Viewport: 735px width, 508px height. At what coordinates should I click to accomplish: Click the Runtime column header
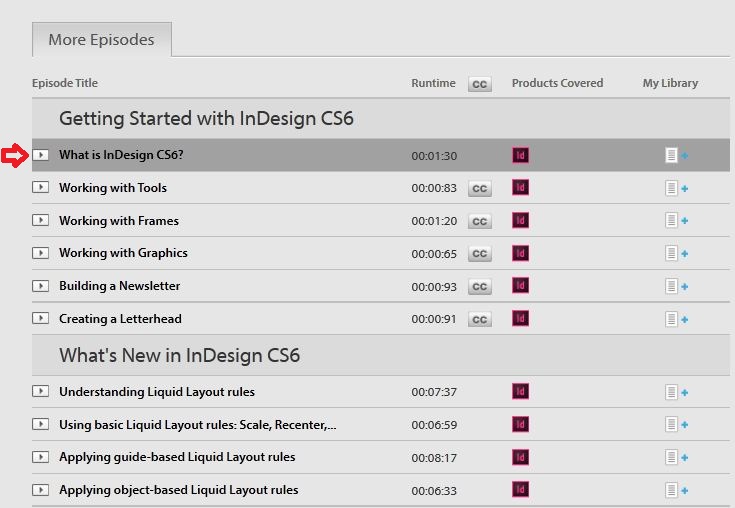tap(433, 83)
